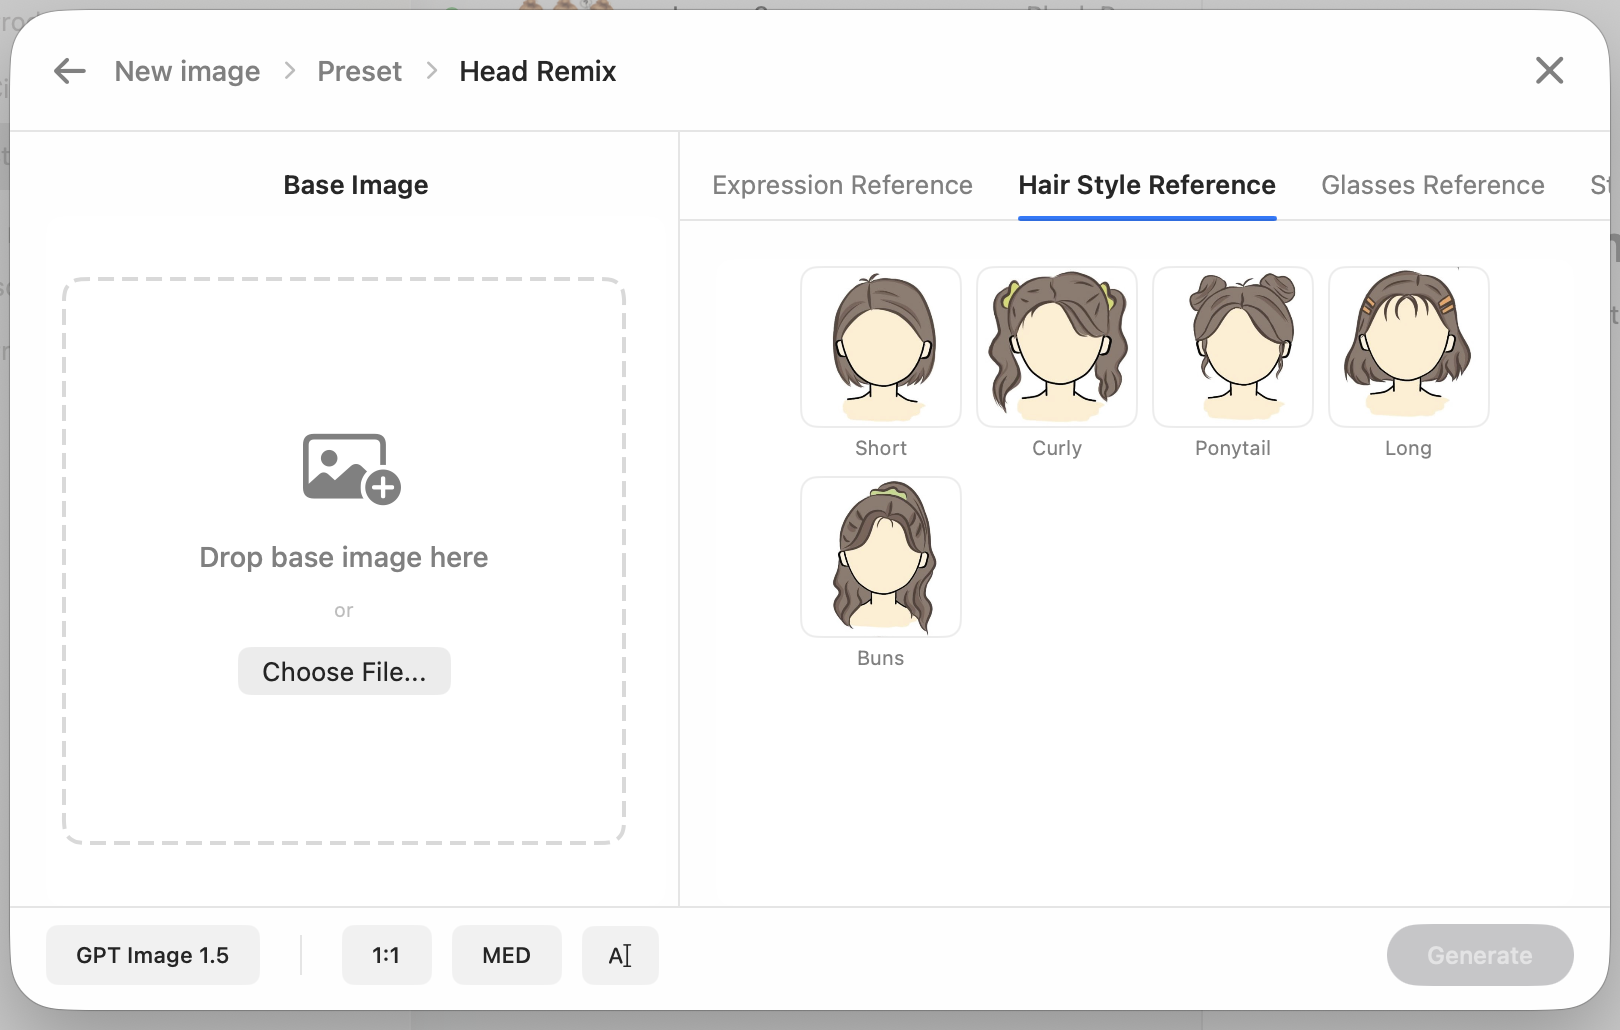Click the Generate button
The width and height of the screenshot is (1620, 1030).
click(x=1480, y=955)
